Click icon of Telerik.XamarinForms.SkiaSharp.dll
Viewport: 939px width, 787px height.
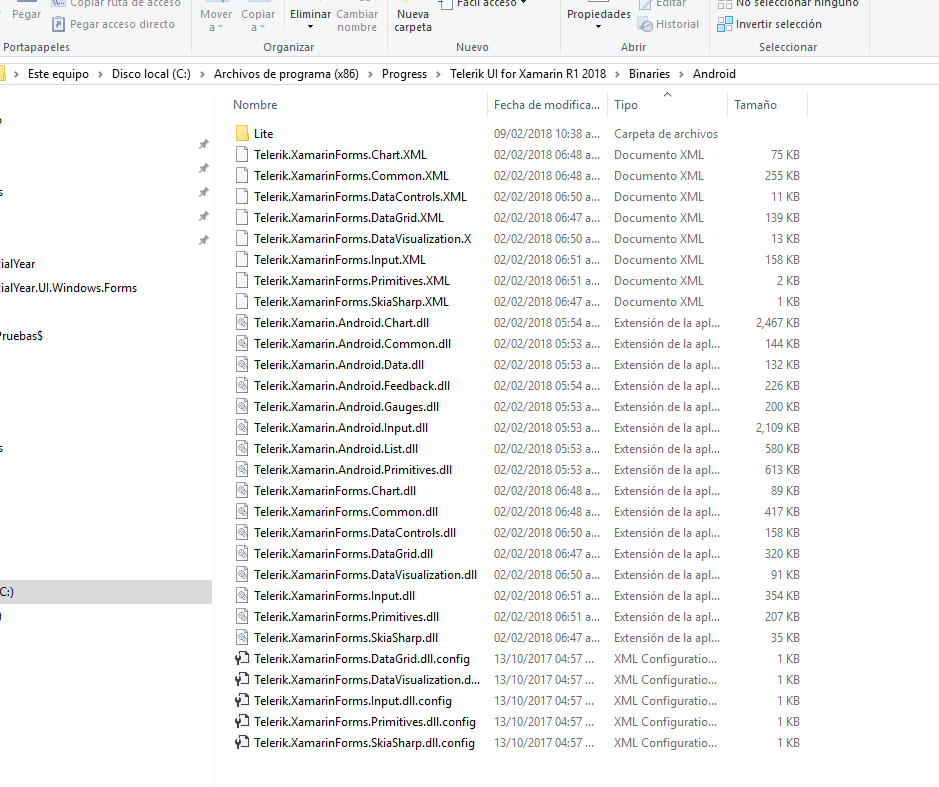tap(242, 638)
